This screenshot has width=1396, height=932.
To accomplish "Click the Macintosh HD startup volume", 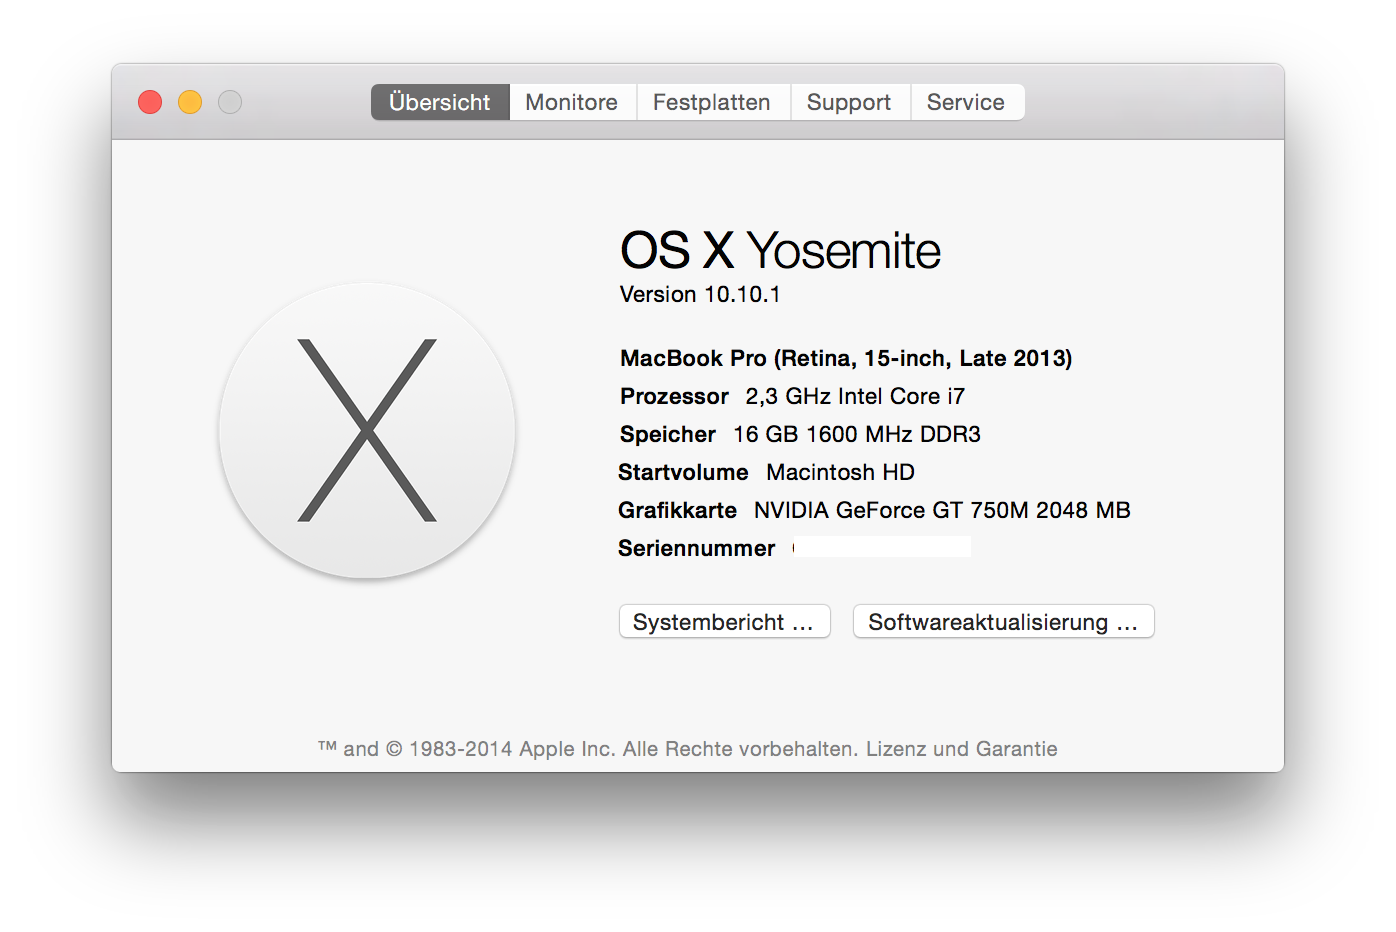I will click(x=840, y=472).
